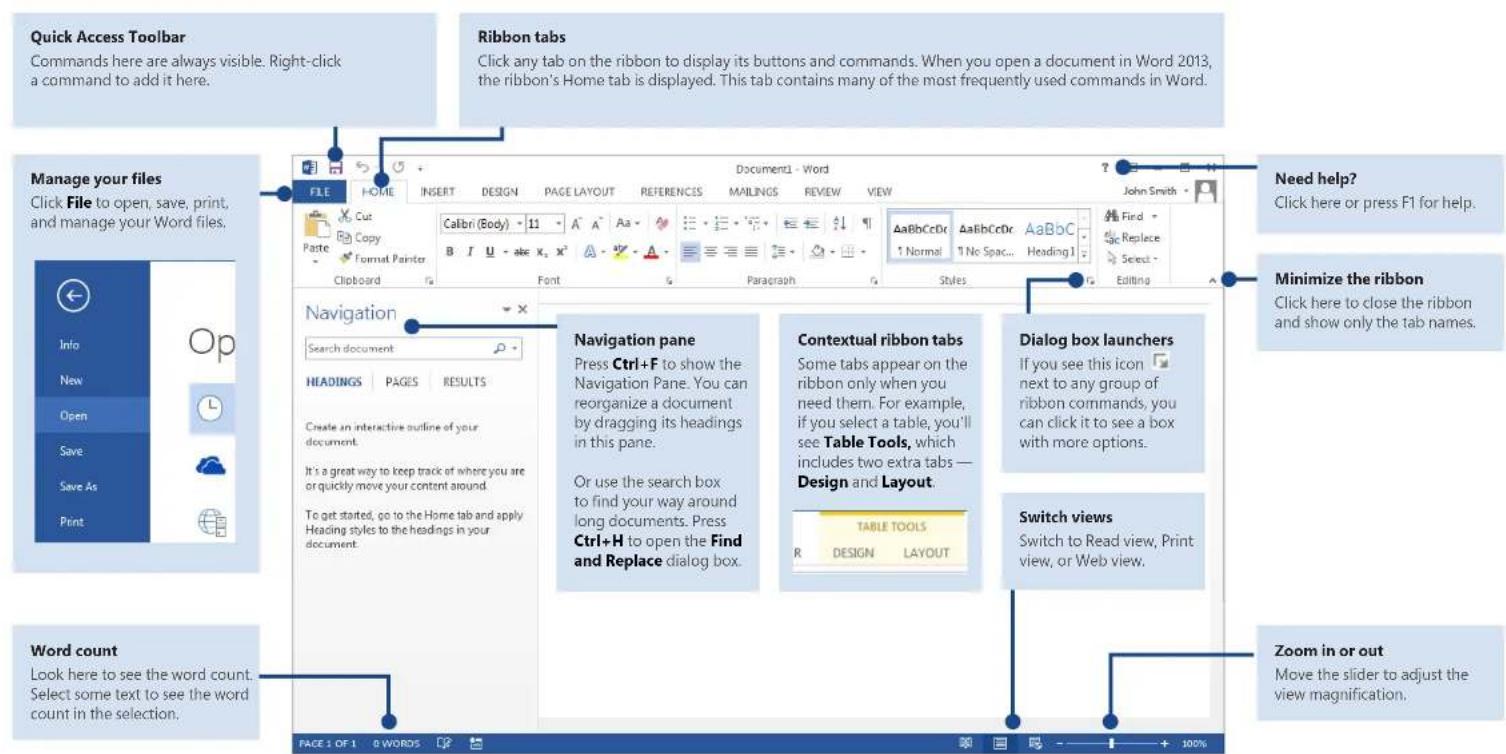Viewport: 1506px width, 754px height.
Task: Select Justify alignment
Action: (751, 252)
